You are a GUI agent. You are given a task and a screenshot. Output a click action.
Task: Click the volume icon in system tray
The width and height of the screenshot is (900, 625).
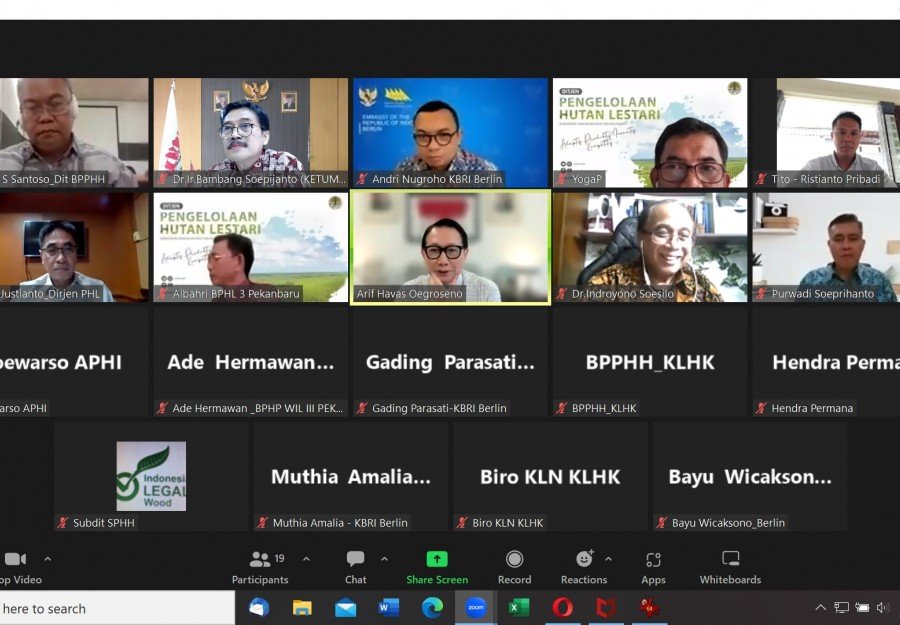[x=882, y=607]
